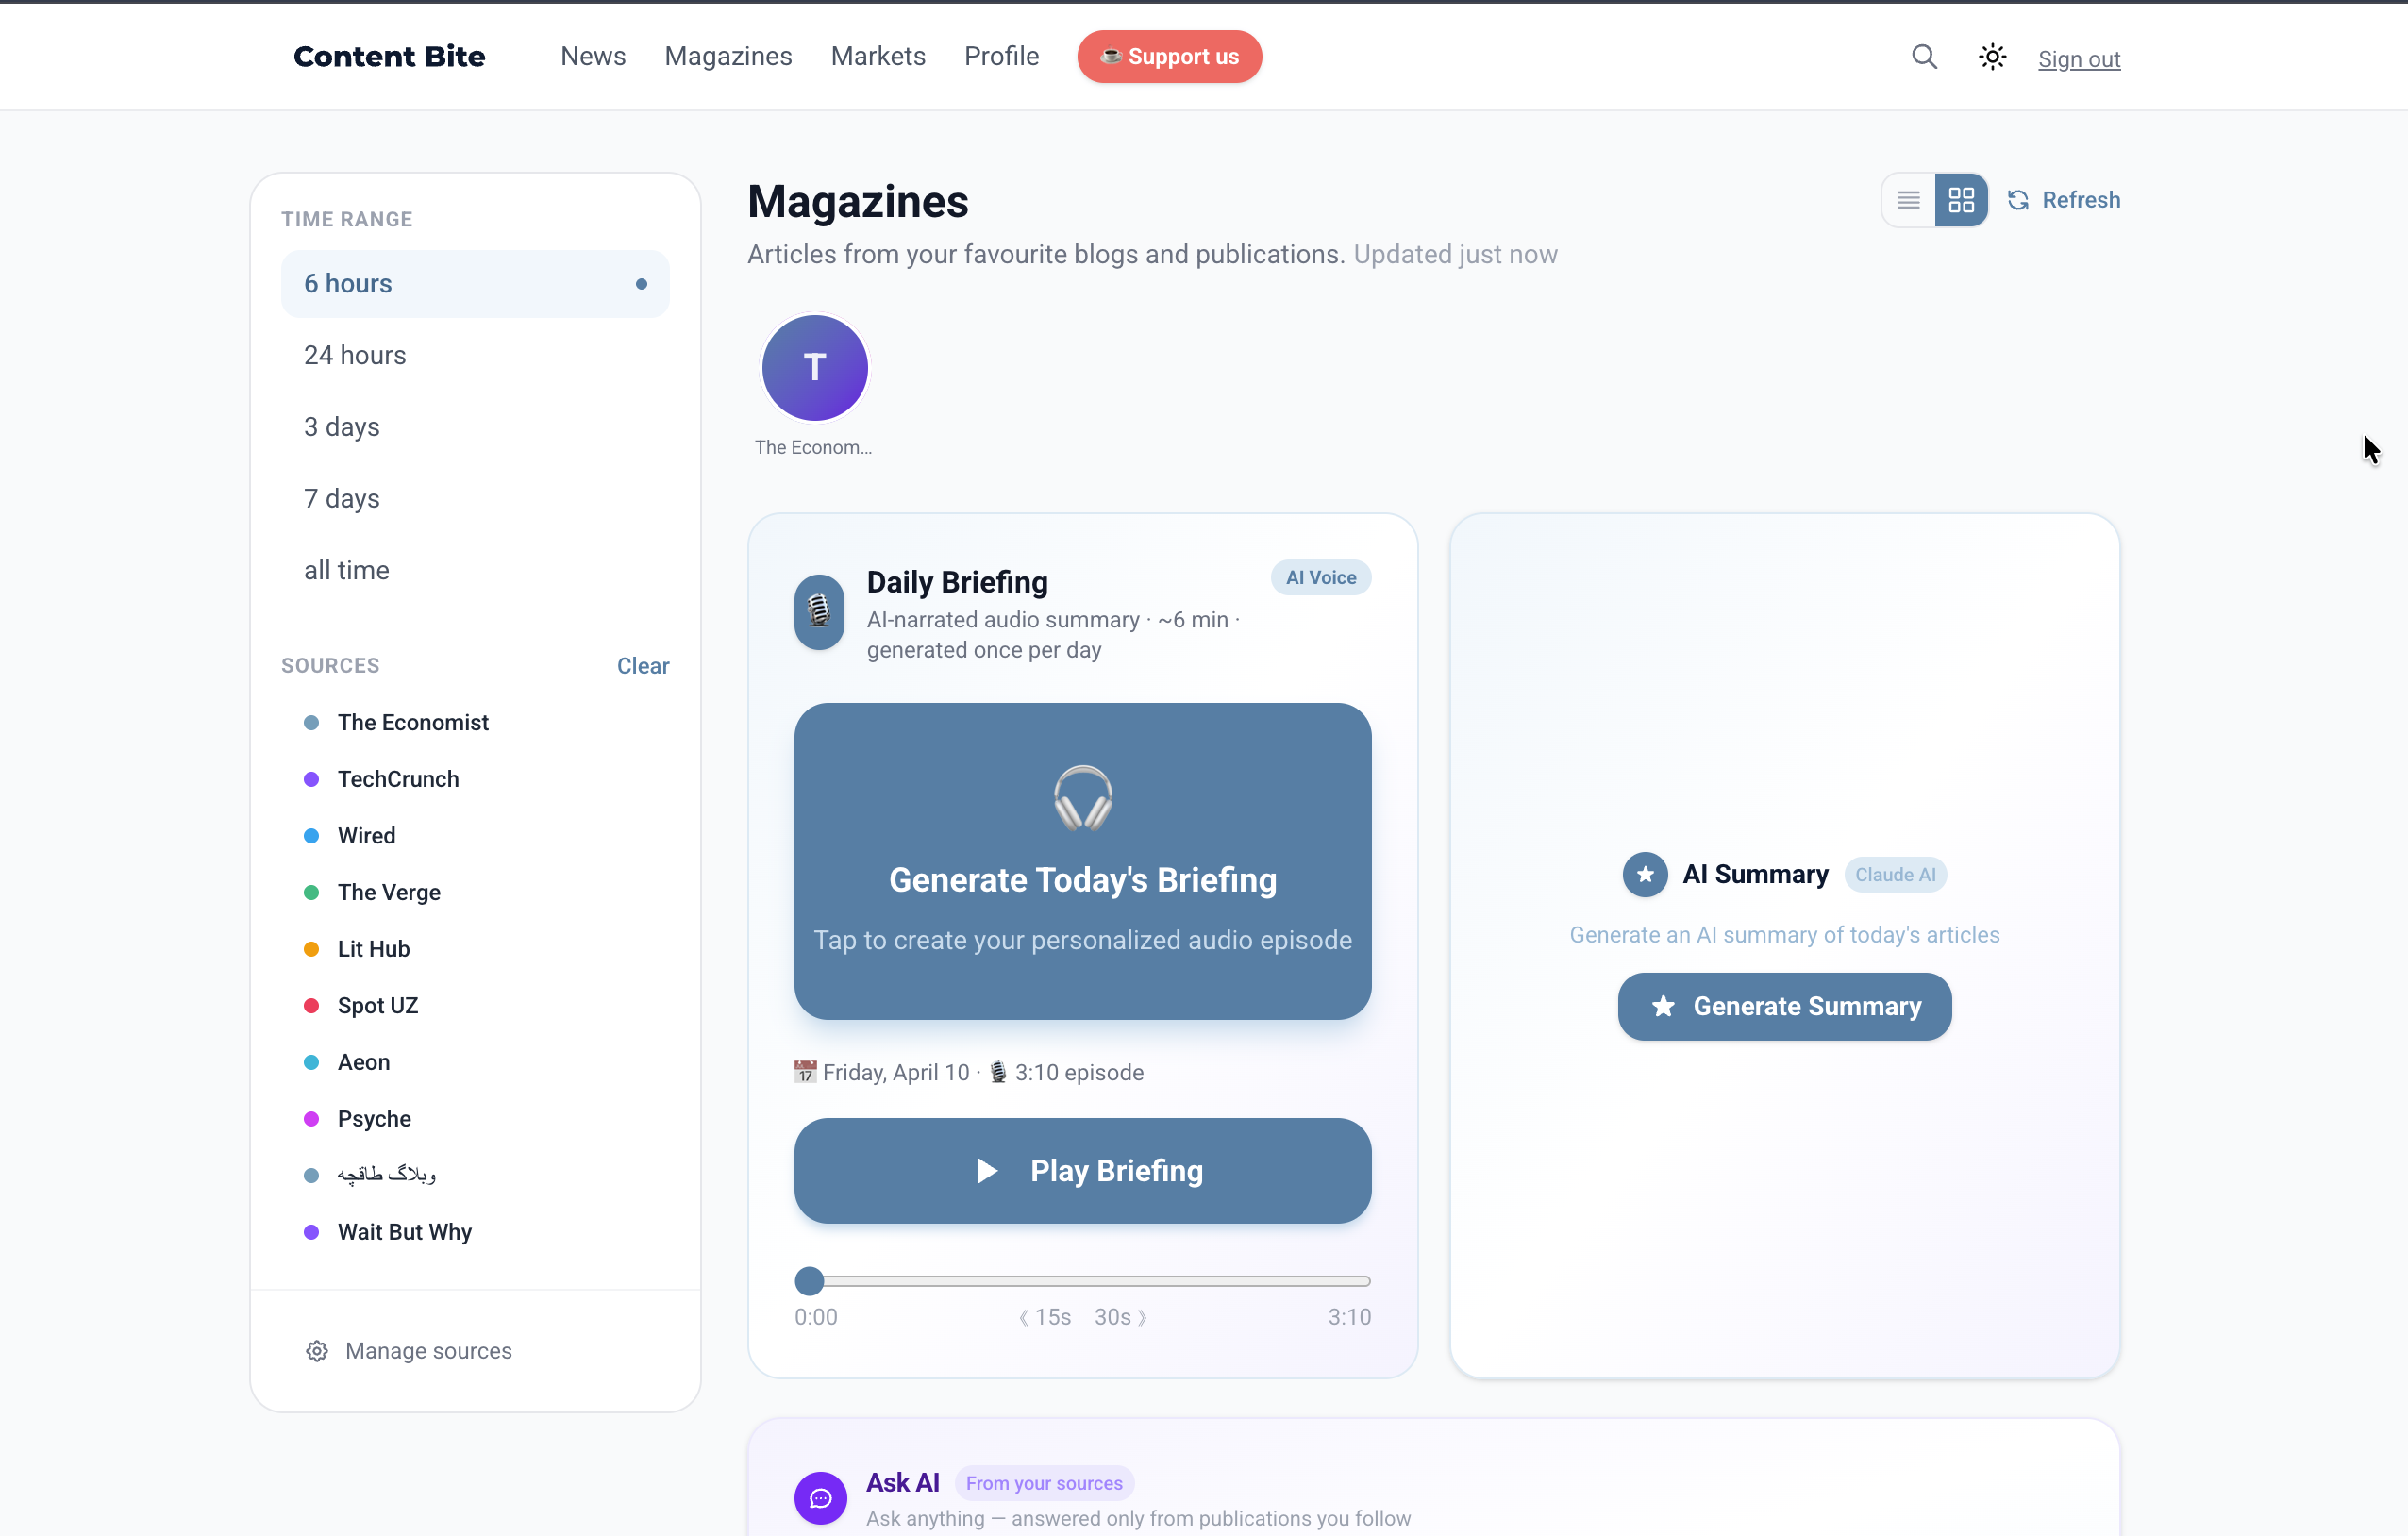
Task: Switch to grid view layout
Action: tap(1961, 200)
